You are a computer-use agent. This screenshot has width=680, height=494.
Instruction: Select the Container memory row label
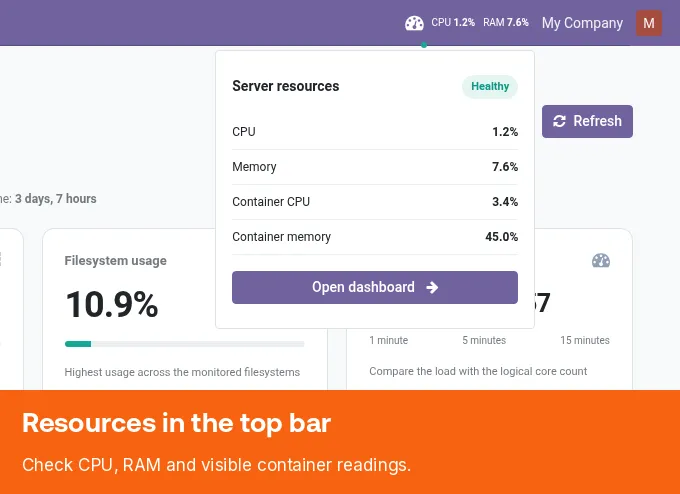click(x=281, y=237)
